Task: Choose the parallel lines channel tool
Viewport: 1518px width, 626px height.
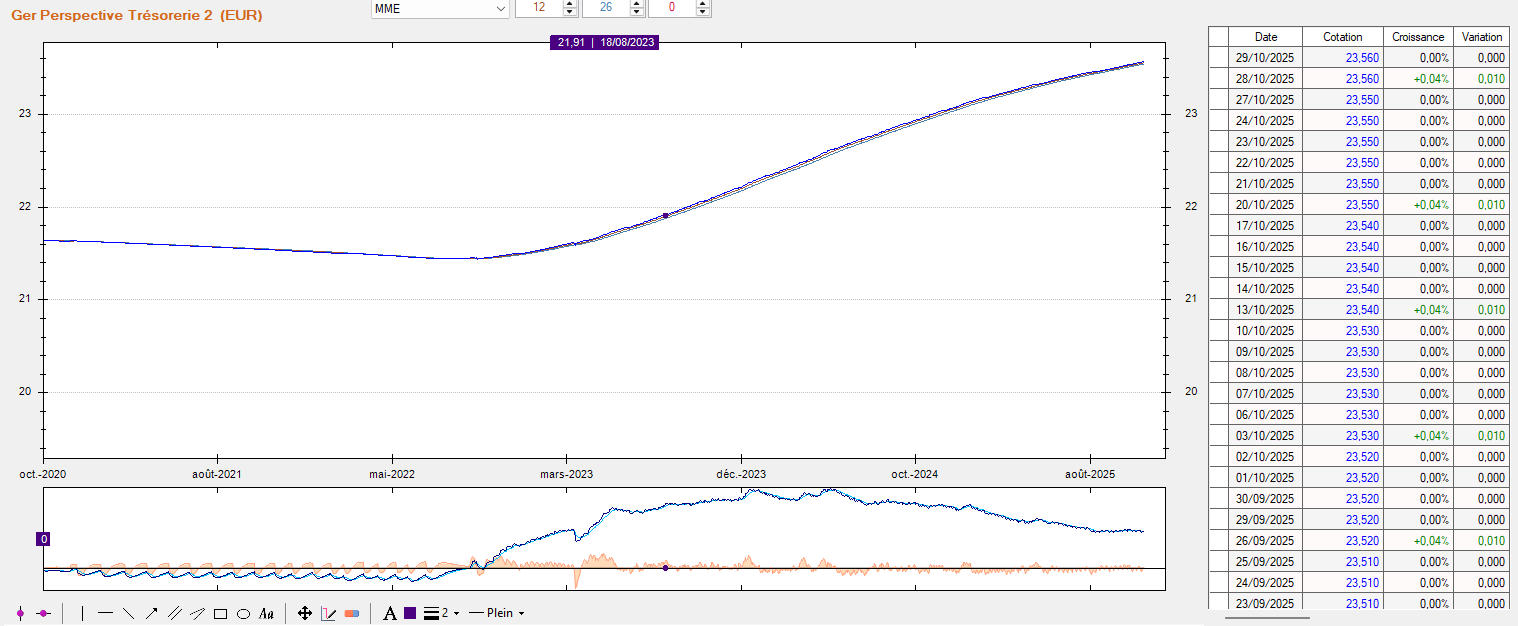Action: point(174,613)
